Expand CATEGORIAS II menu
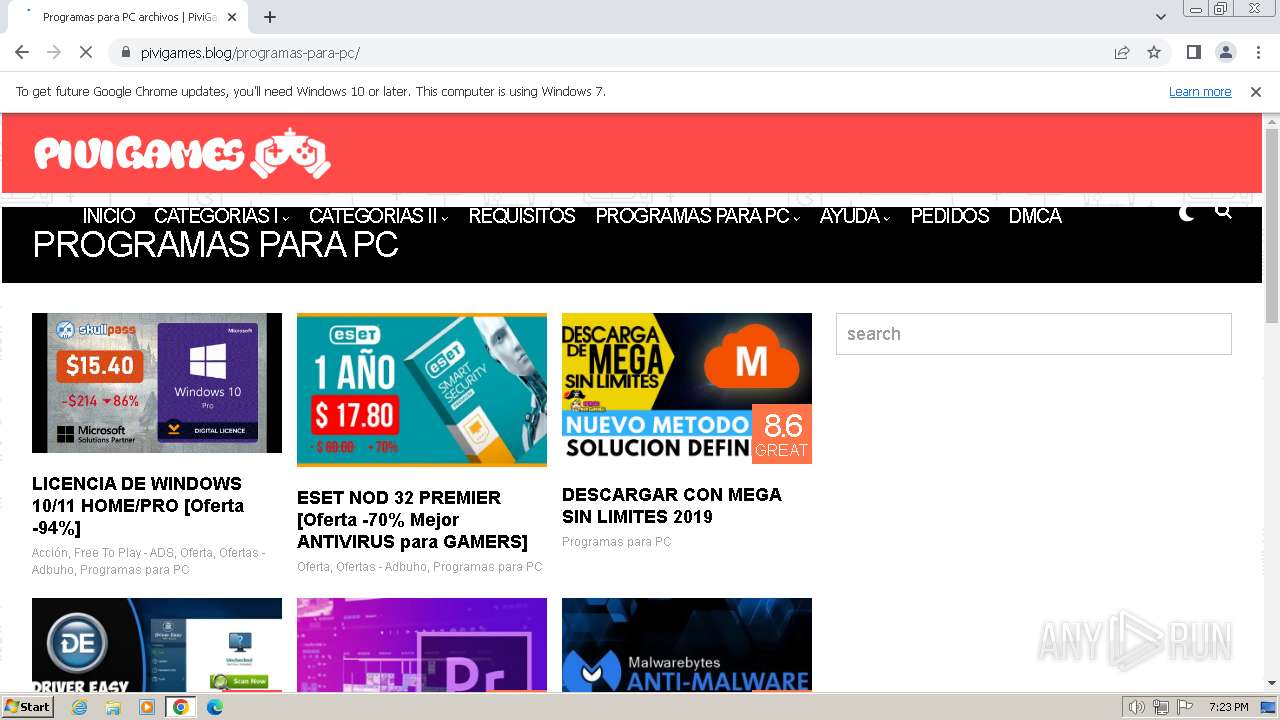 378,216
